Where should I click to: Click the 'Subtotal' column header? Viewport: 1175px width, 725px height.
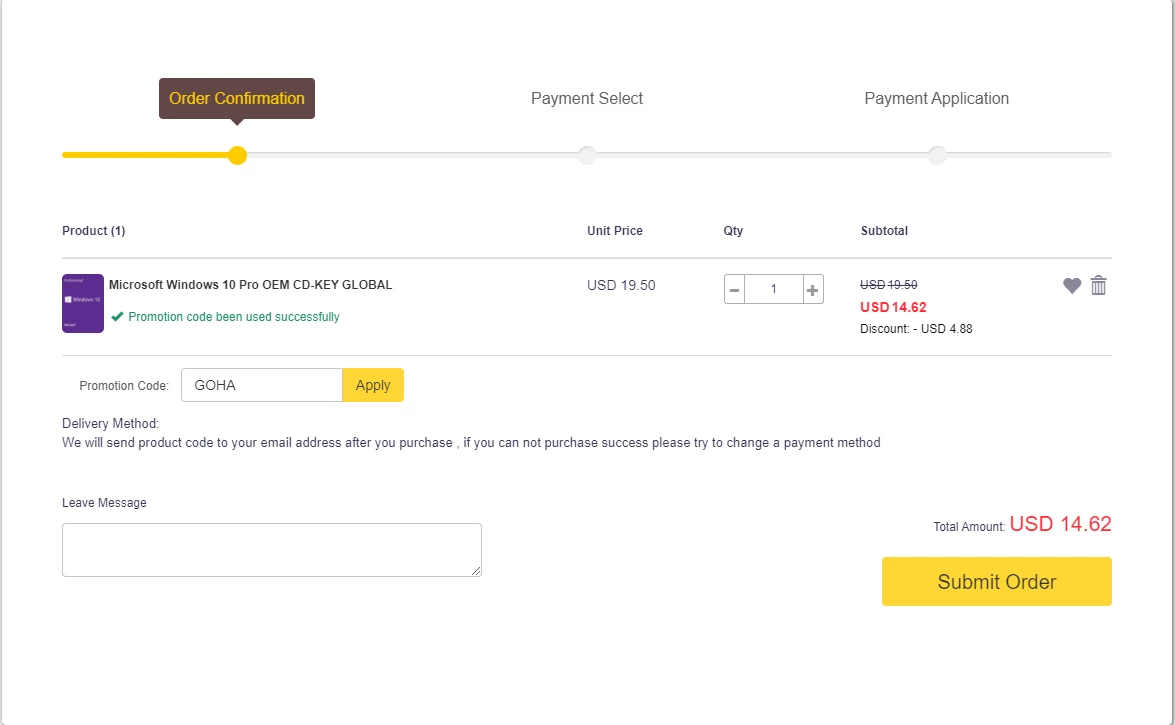(883, 231)
